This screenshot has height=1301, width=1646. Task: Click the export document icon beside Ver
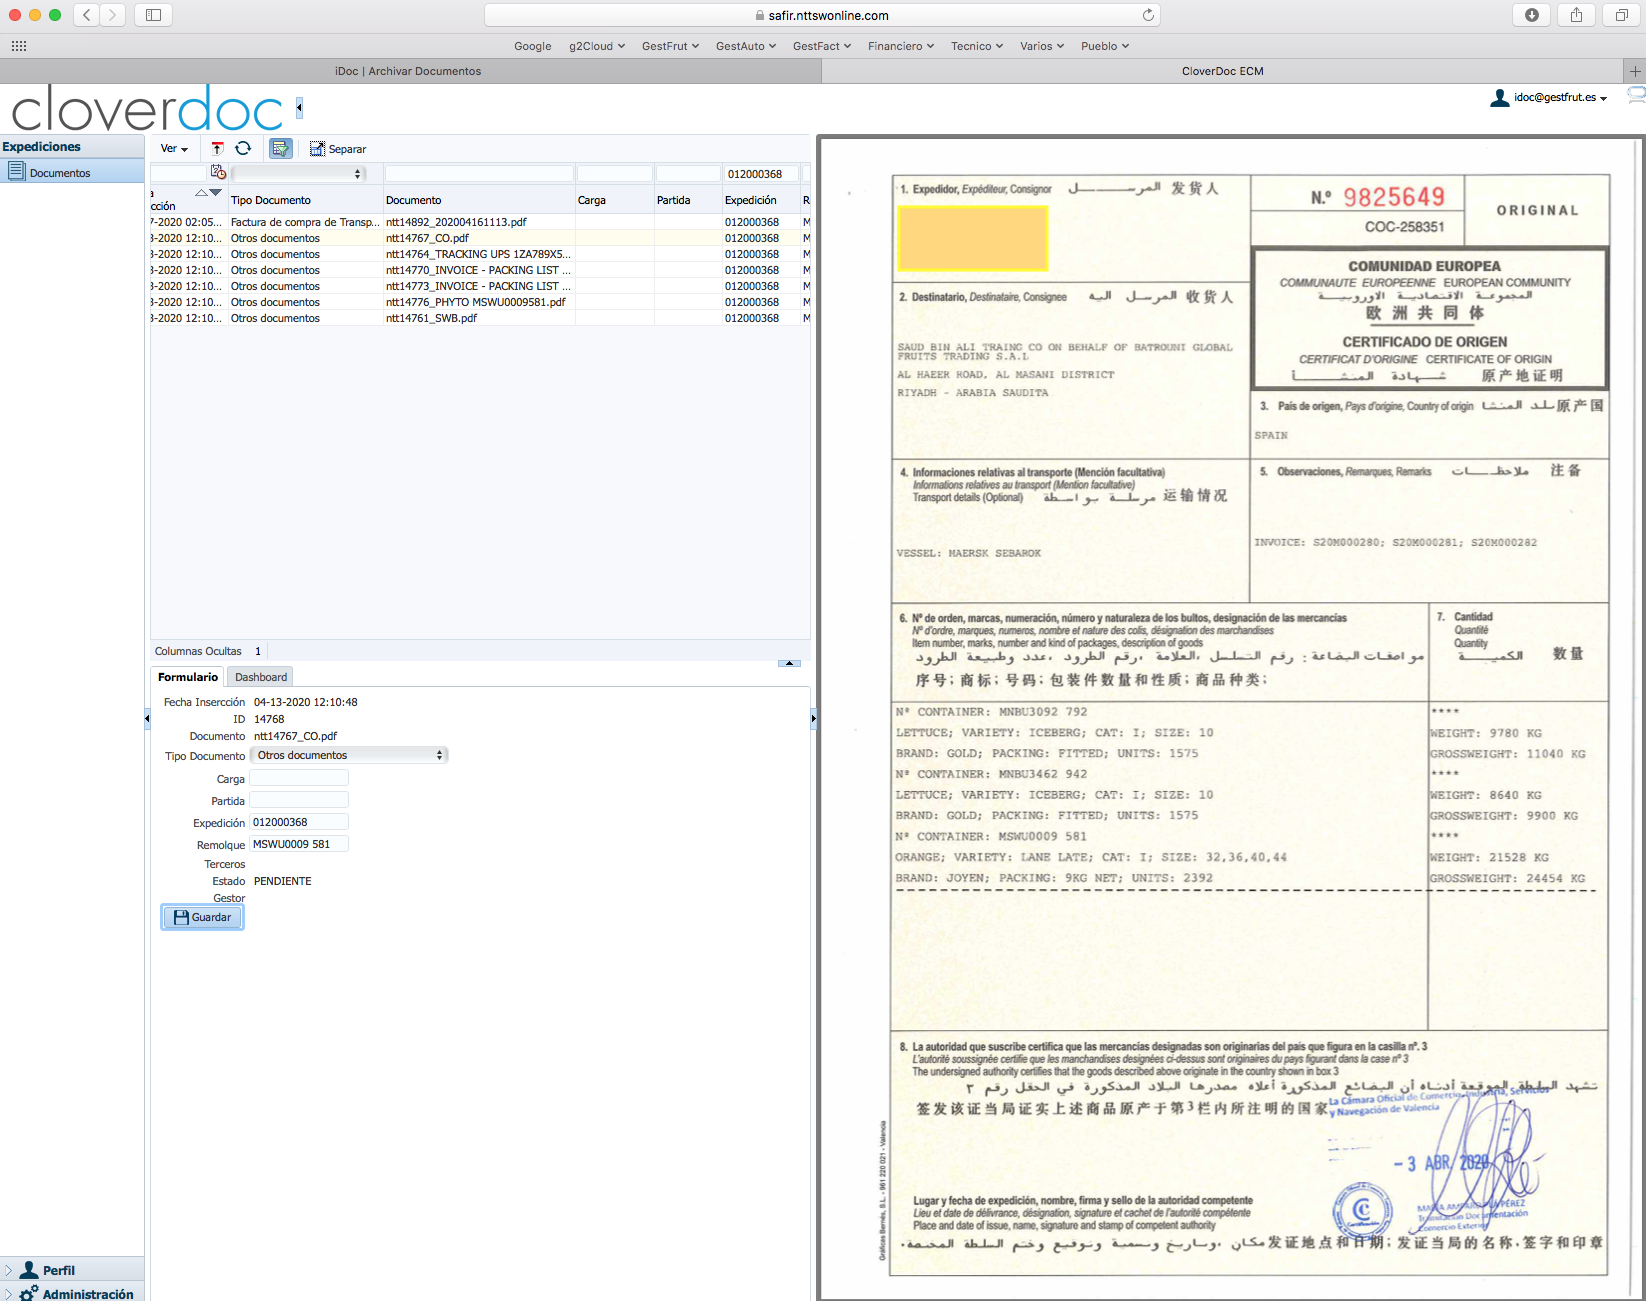(217, 148)
